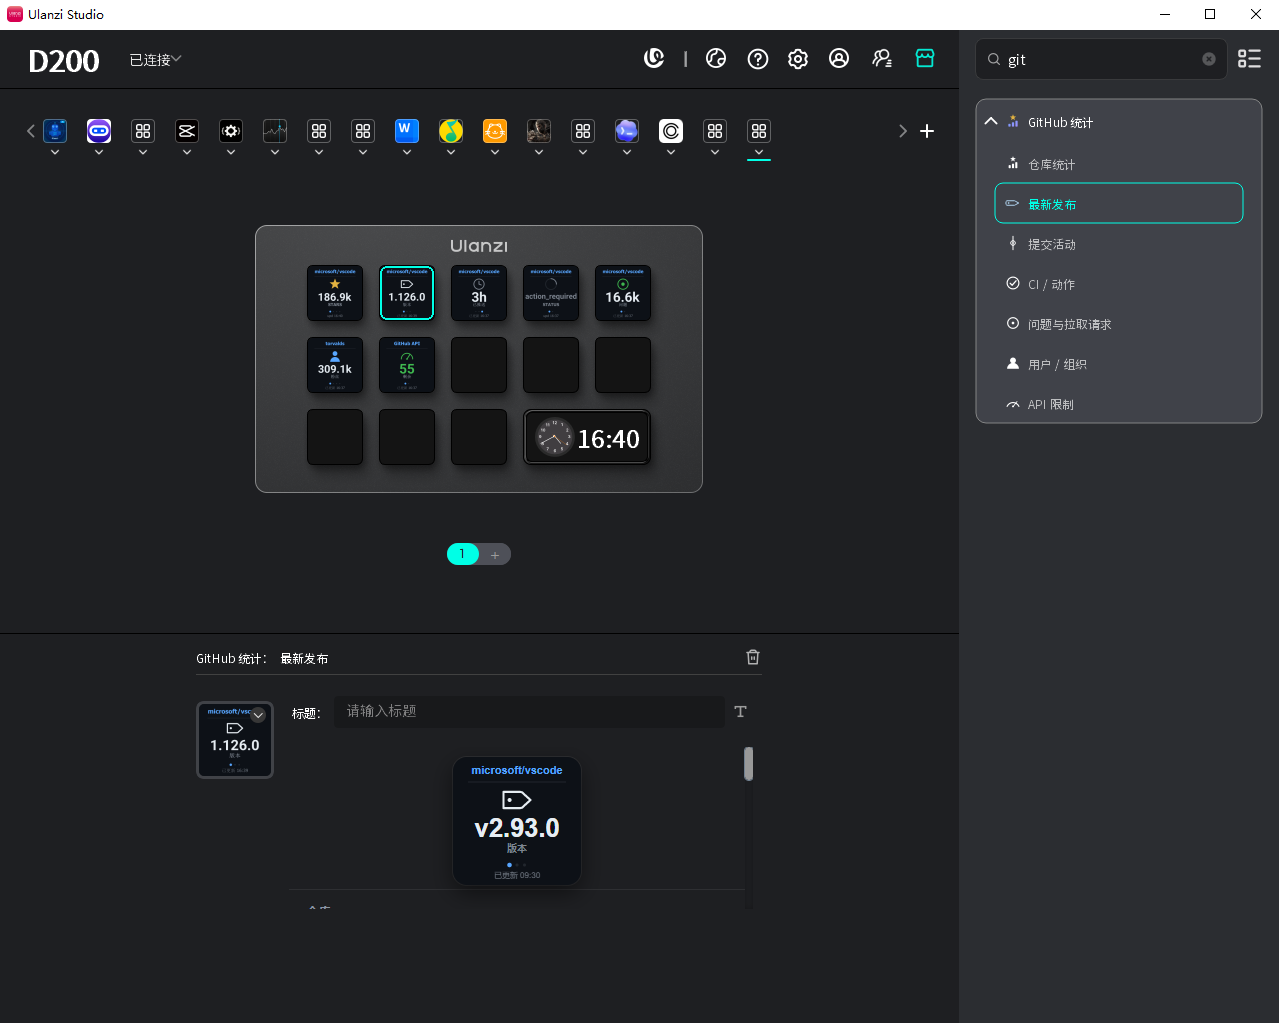The image size is (1279, 1023).
Task: Select the action_required status key
Action: [x=551, y=293]
